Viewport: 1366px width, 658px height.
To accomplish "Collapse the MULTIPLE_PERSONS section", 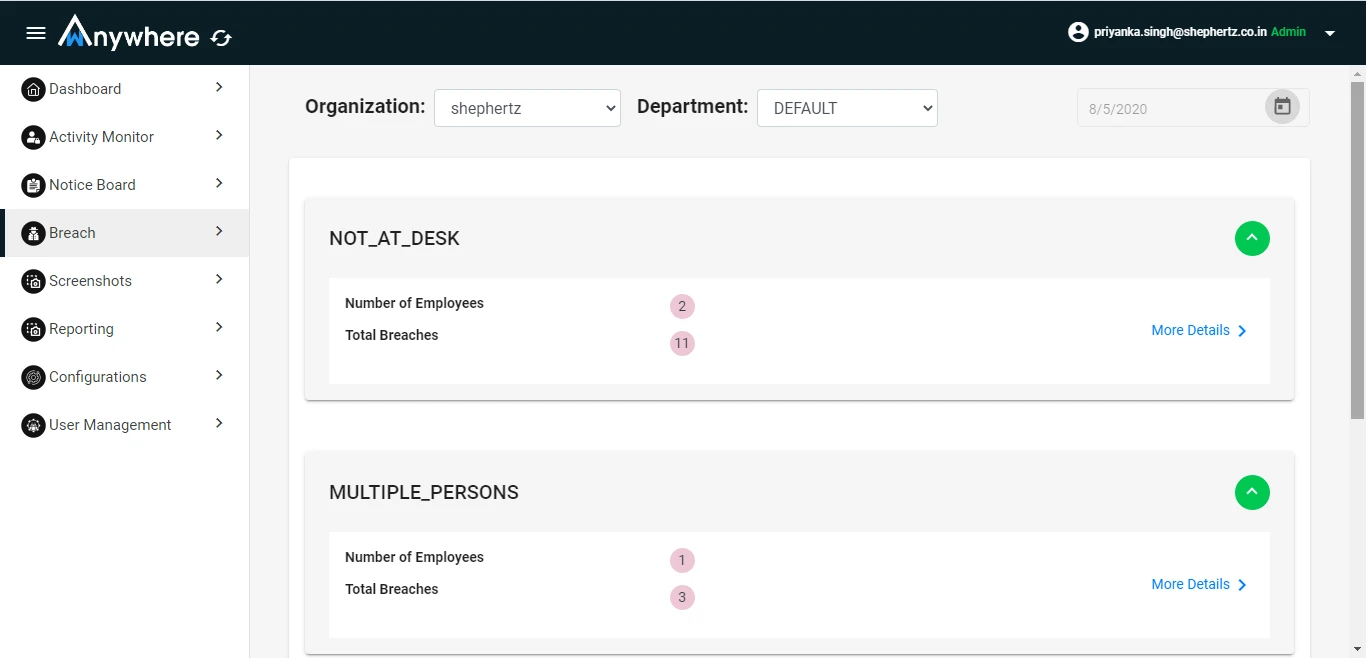I will pyautogui.click(x=1252, y=492).
